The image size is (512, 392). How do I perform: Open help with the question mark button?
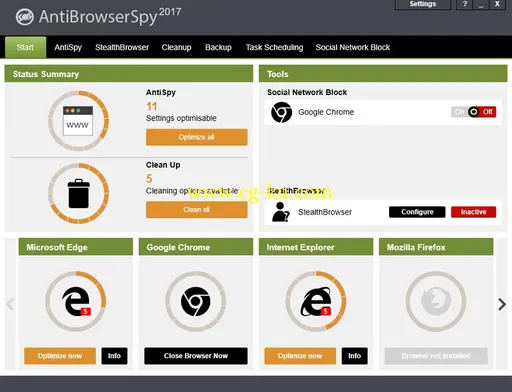(x=465, y=4)
